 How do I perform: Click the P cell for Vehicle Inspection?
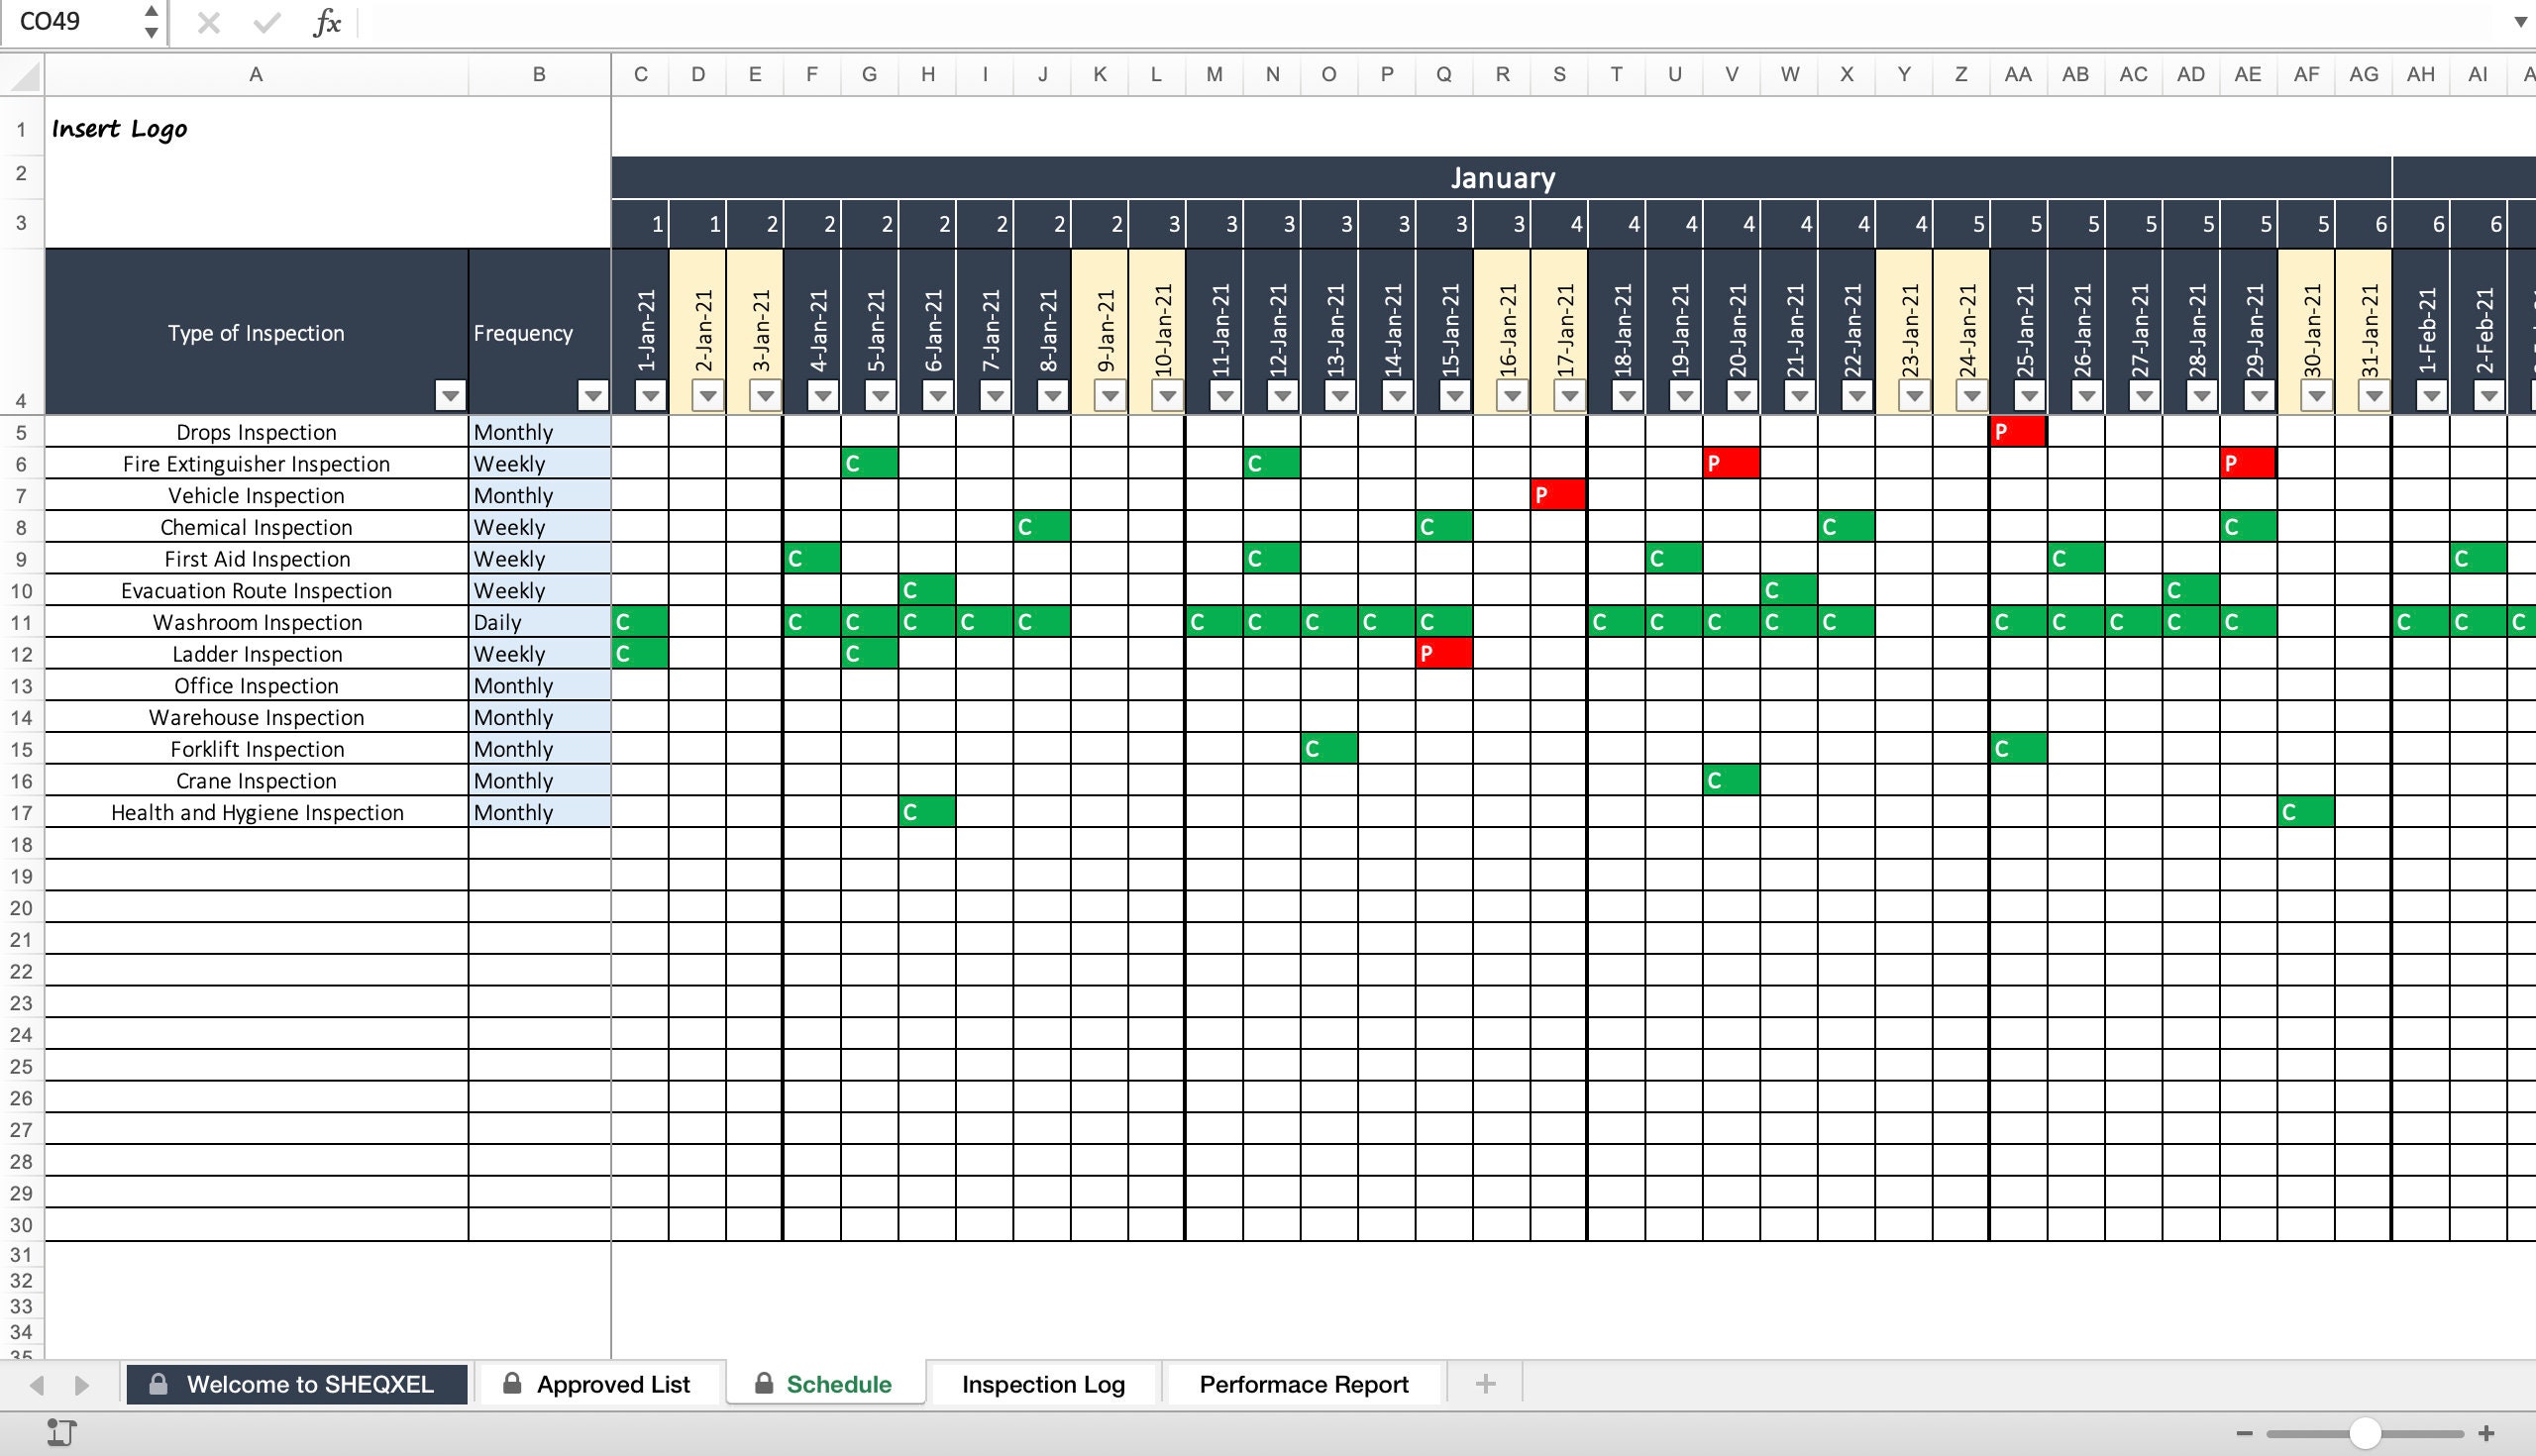click(x=1559, y=494)
